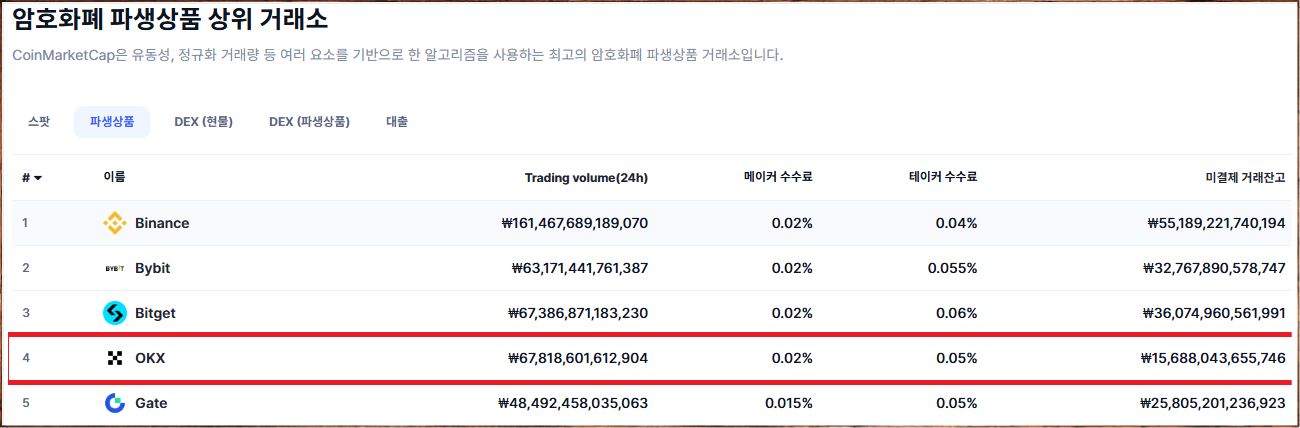Image resolution: width=1300 pixels, height=428 pixels.
Task: Click OKX open interest ₩15,688,043,655,746
Action: [x=1213, y=358]
